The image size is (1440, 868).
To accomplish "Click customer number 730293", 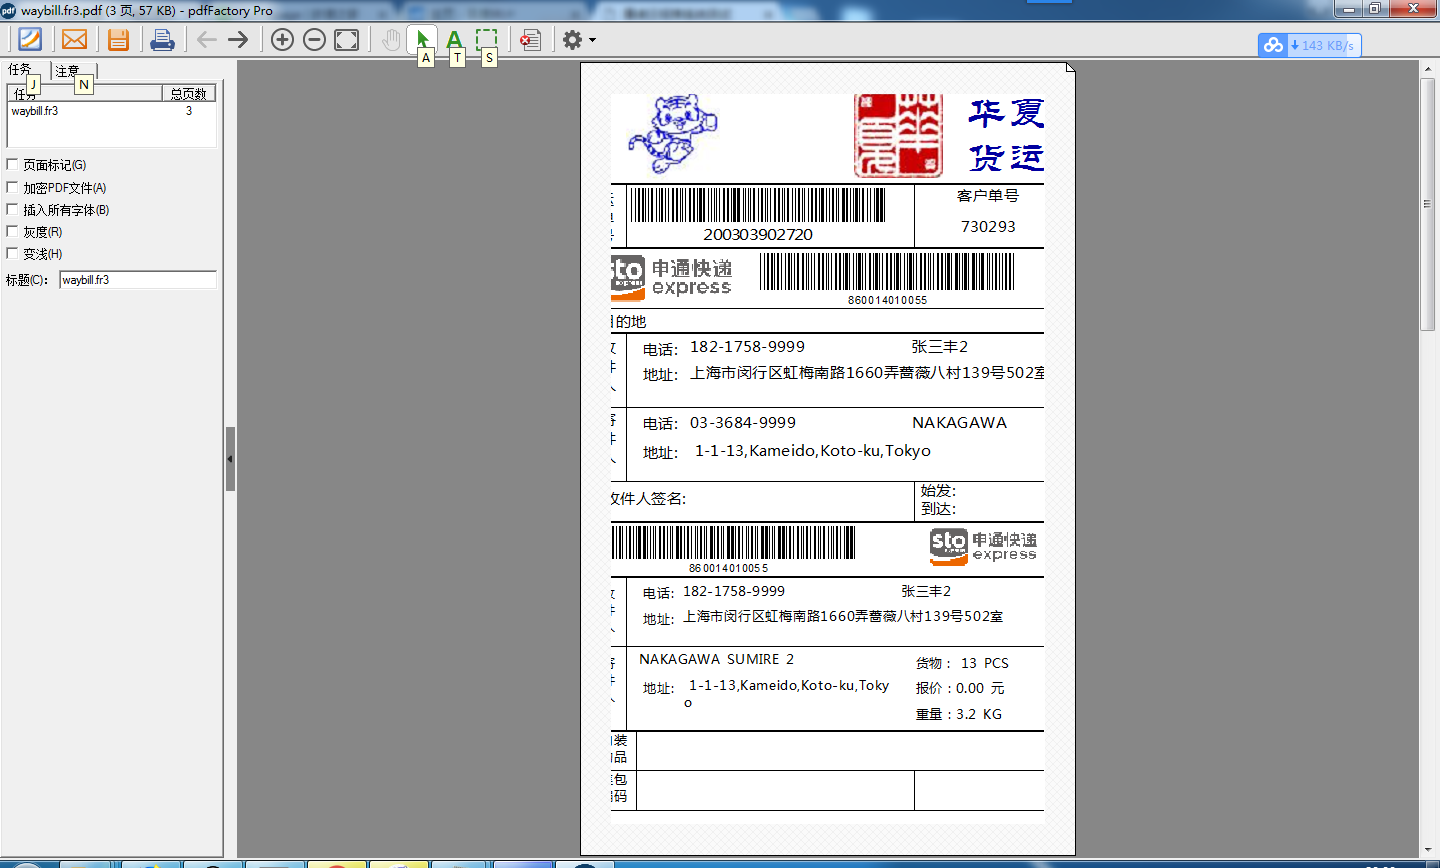I will pyautogui.click(x=988, y=226).
